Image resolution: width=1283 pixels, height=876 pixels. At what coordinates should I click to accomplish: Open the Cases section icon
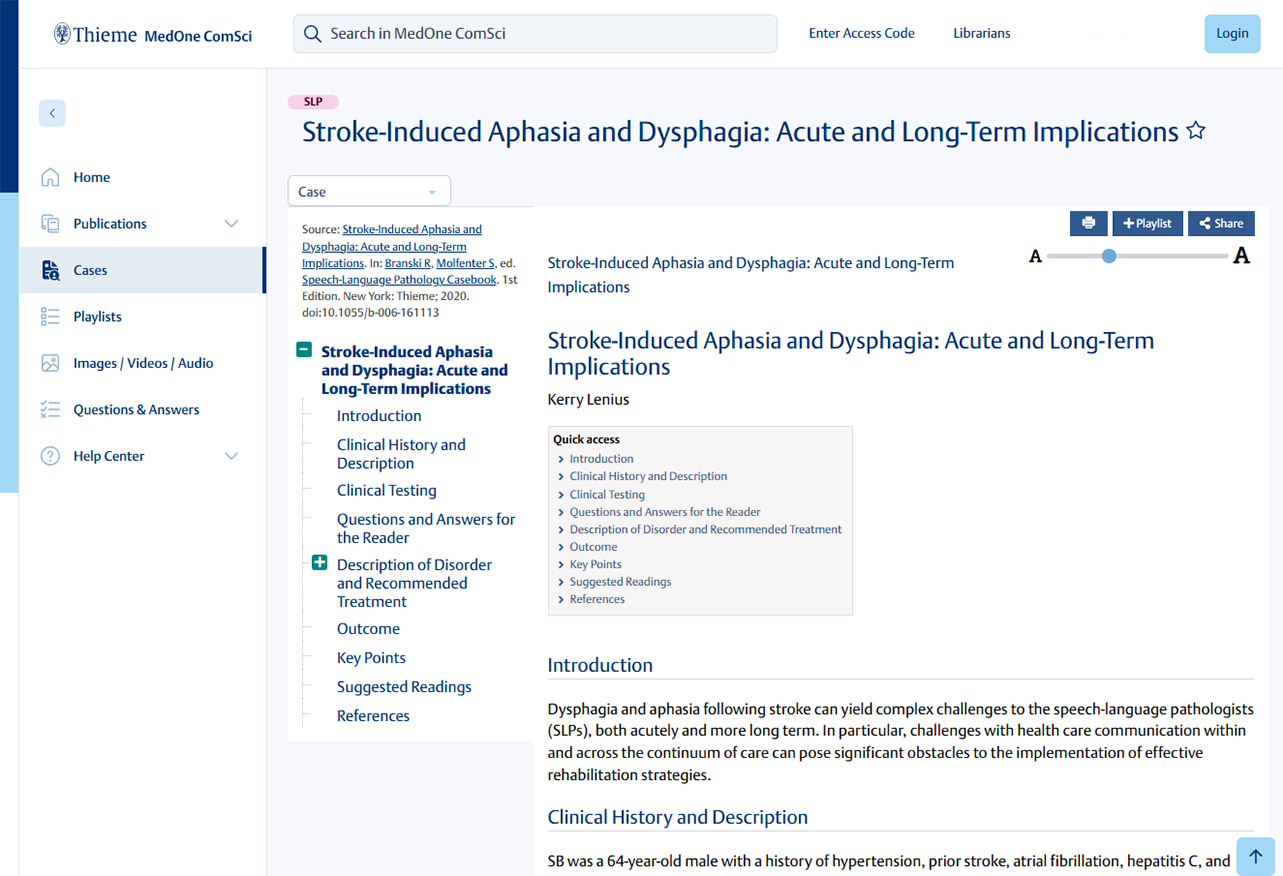tap(50, 269)
